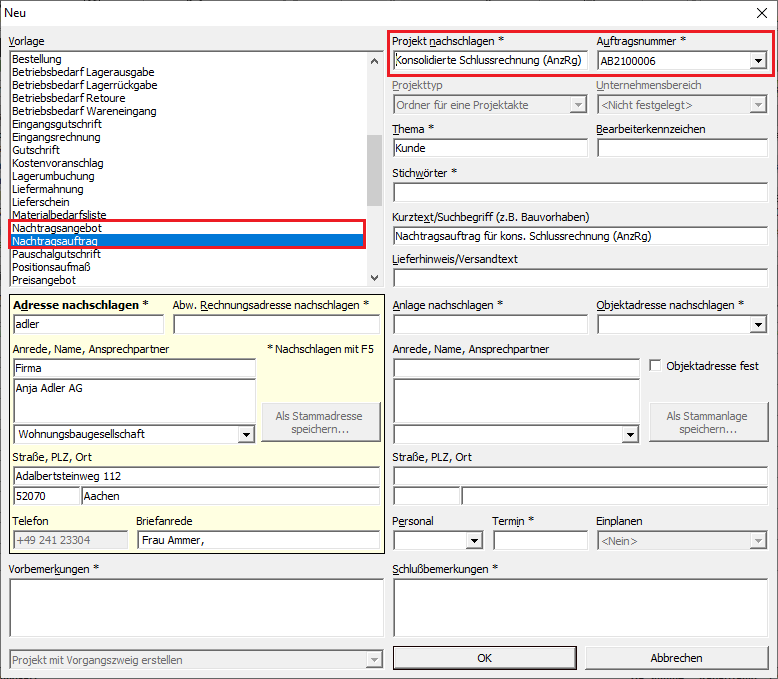The height and width of the screenshot is (679, 778).
Task: Select Nachtragsangebot in the Vorlage list
Action: point(57,228)
